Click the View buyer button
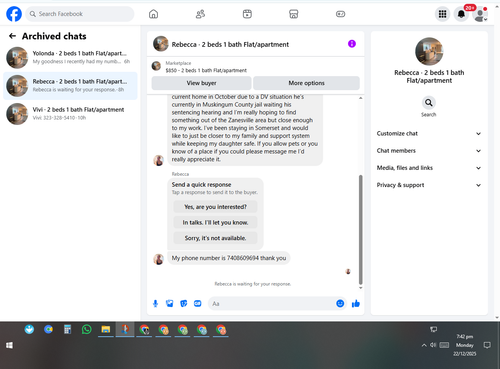 201,83
